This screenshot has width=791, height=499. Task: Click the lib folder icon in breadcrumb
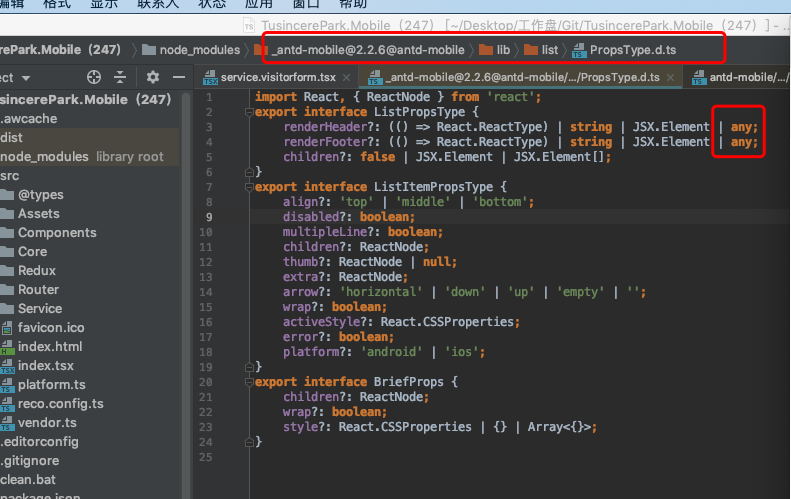click(486, 49)
